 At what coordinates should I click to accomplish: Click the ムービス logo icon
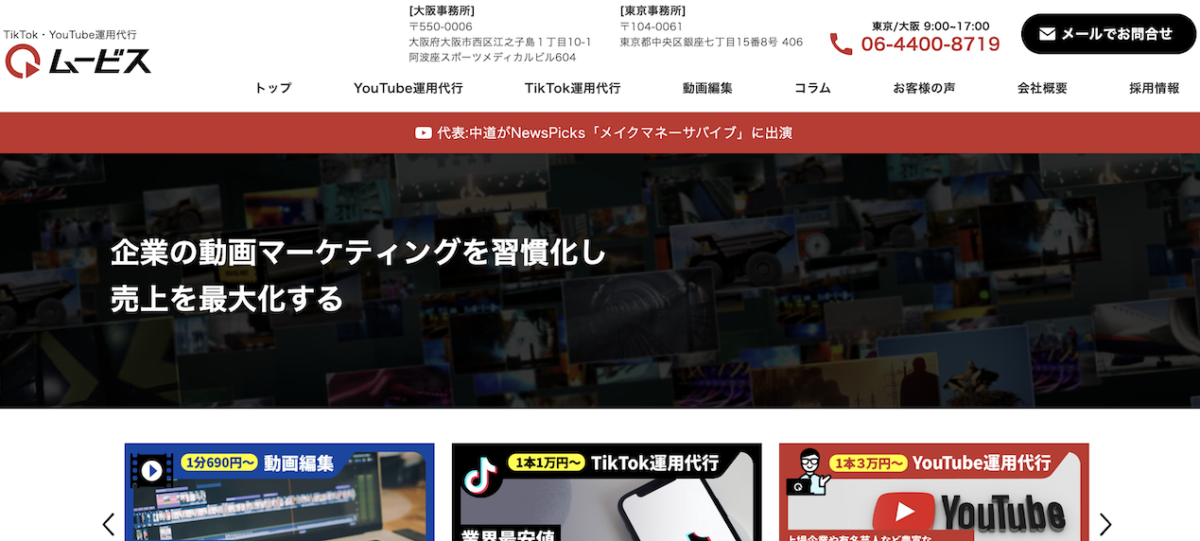pyautogui.click(x=22, y=62)
